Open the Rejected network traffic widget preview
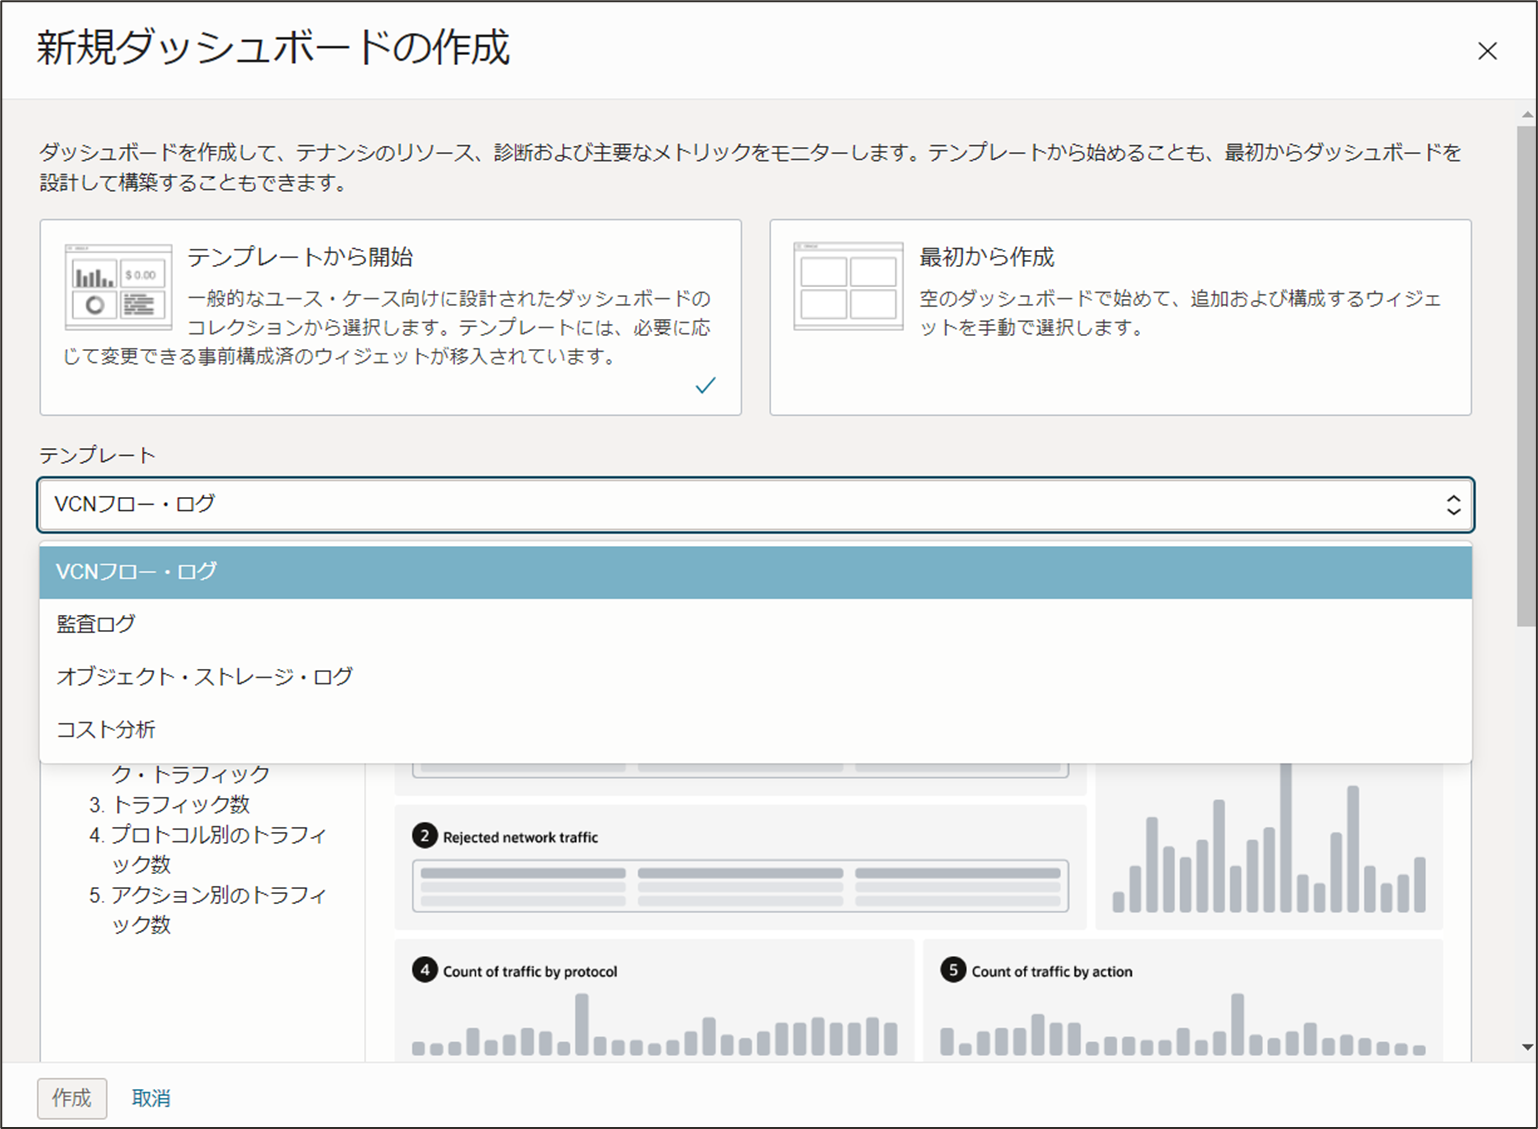The width and height of the screenshot is (1538, 1129). click(740, 870)
